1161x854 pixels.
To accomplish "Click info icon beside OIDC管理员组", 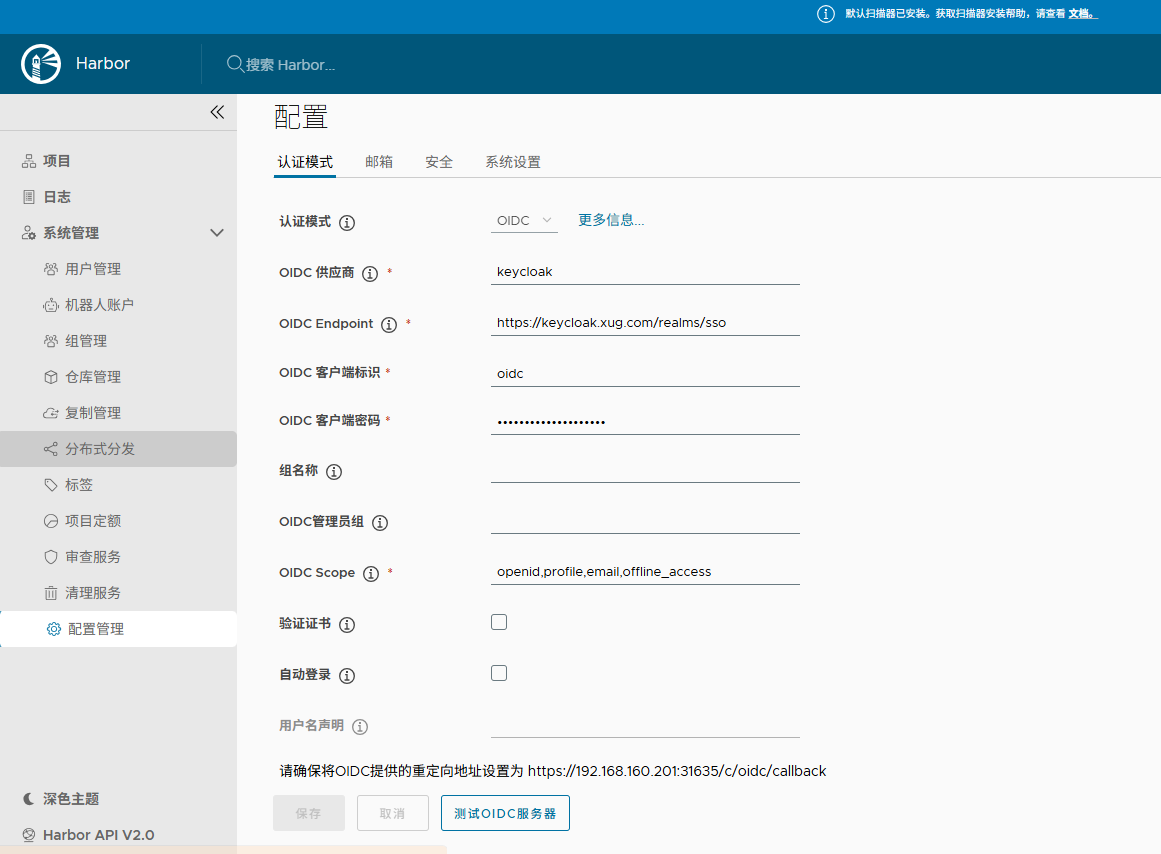I will click(x=380, y=523).
